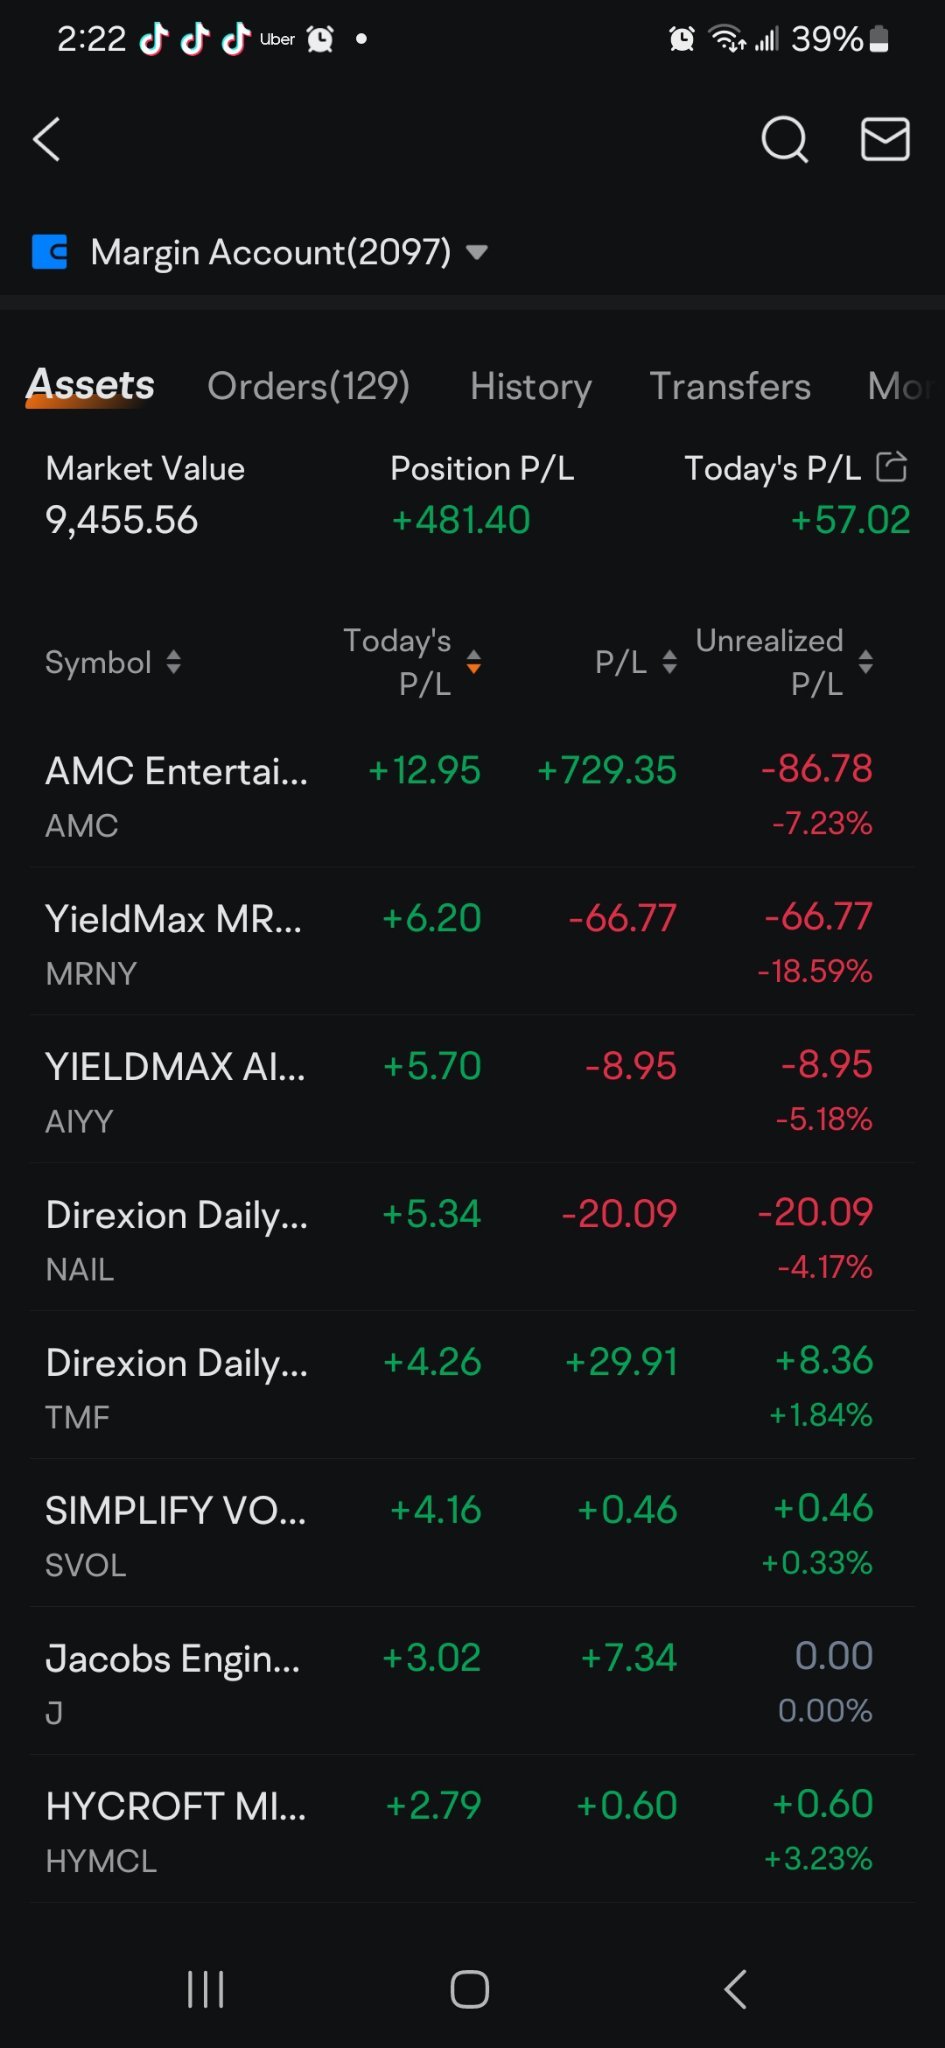The width and height of the screenshot is (945, 2048).
Task: Open the AMC Entertainment position row
Action: coord(472,795)
